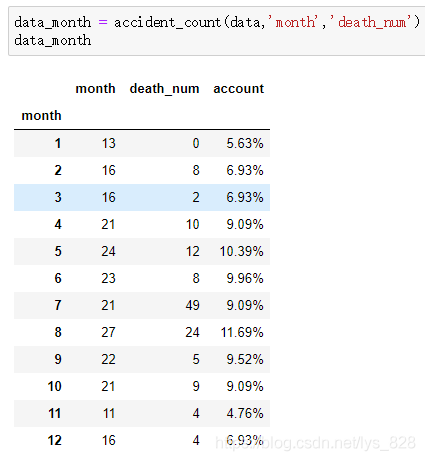Click the accident_count function name in code
Image resolution: width=425 pixels, height=461 pixels.
(x=168, y=22)
